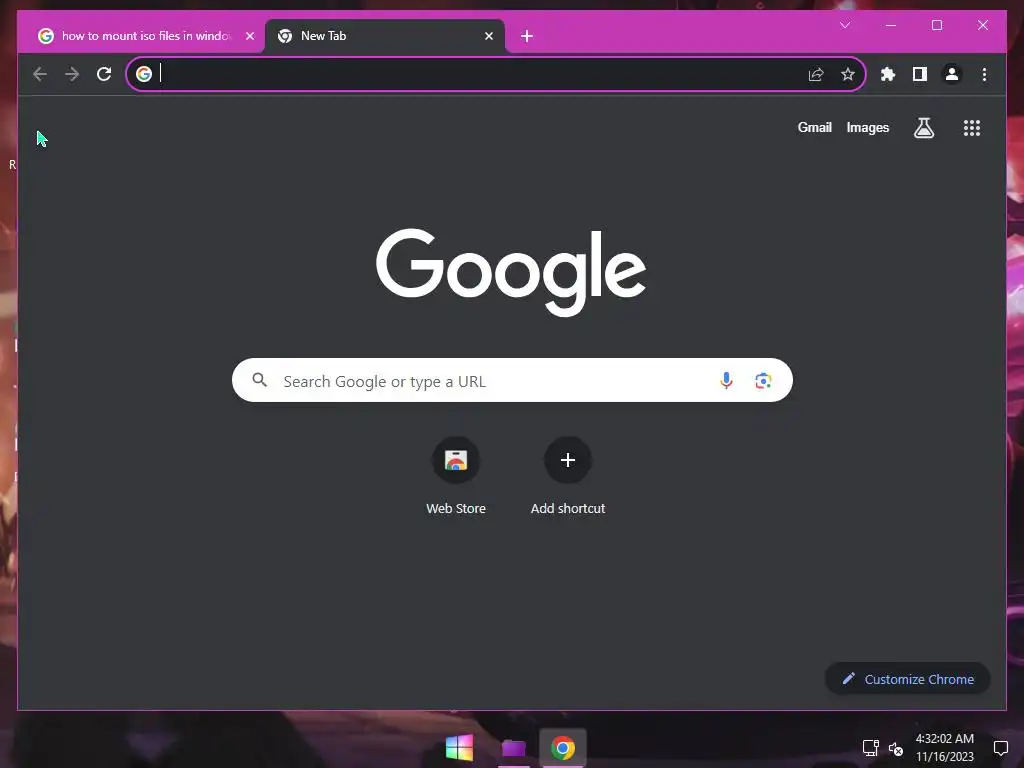Open Chrome's three-dot menu
The width and height of the screenshot is (1024, 768).
[984, 74]
